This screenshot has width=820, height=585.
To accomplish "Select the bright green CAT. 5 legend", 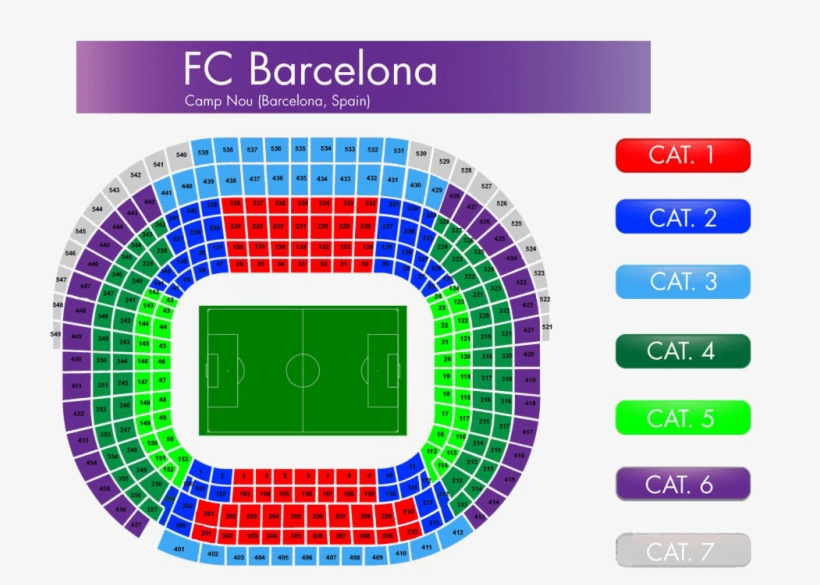I will pyautogui.click(x=682, y=418).
